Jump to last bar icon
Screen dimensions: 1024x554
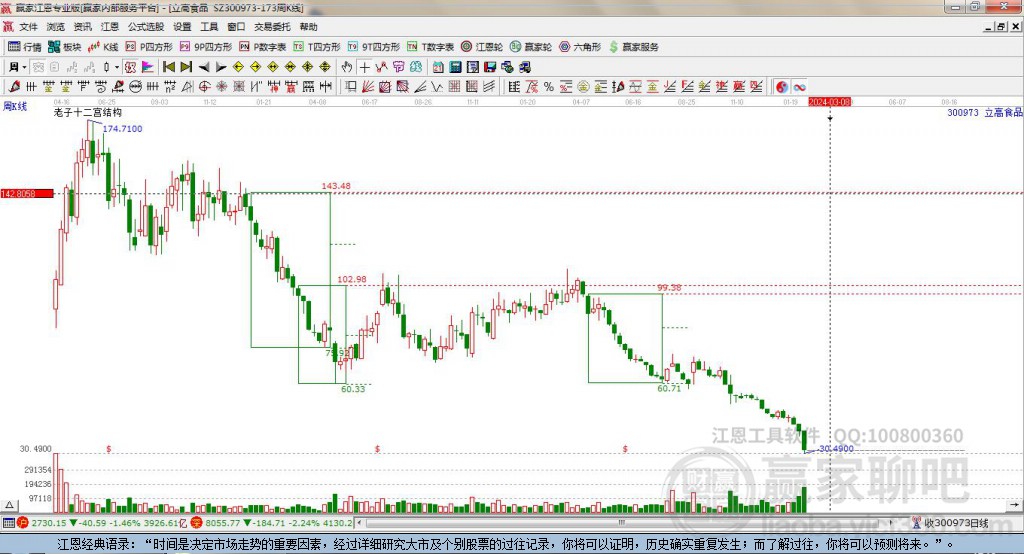[186, 67]
